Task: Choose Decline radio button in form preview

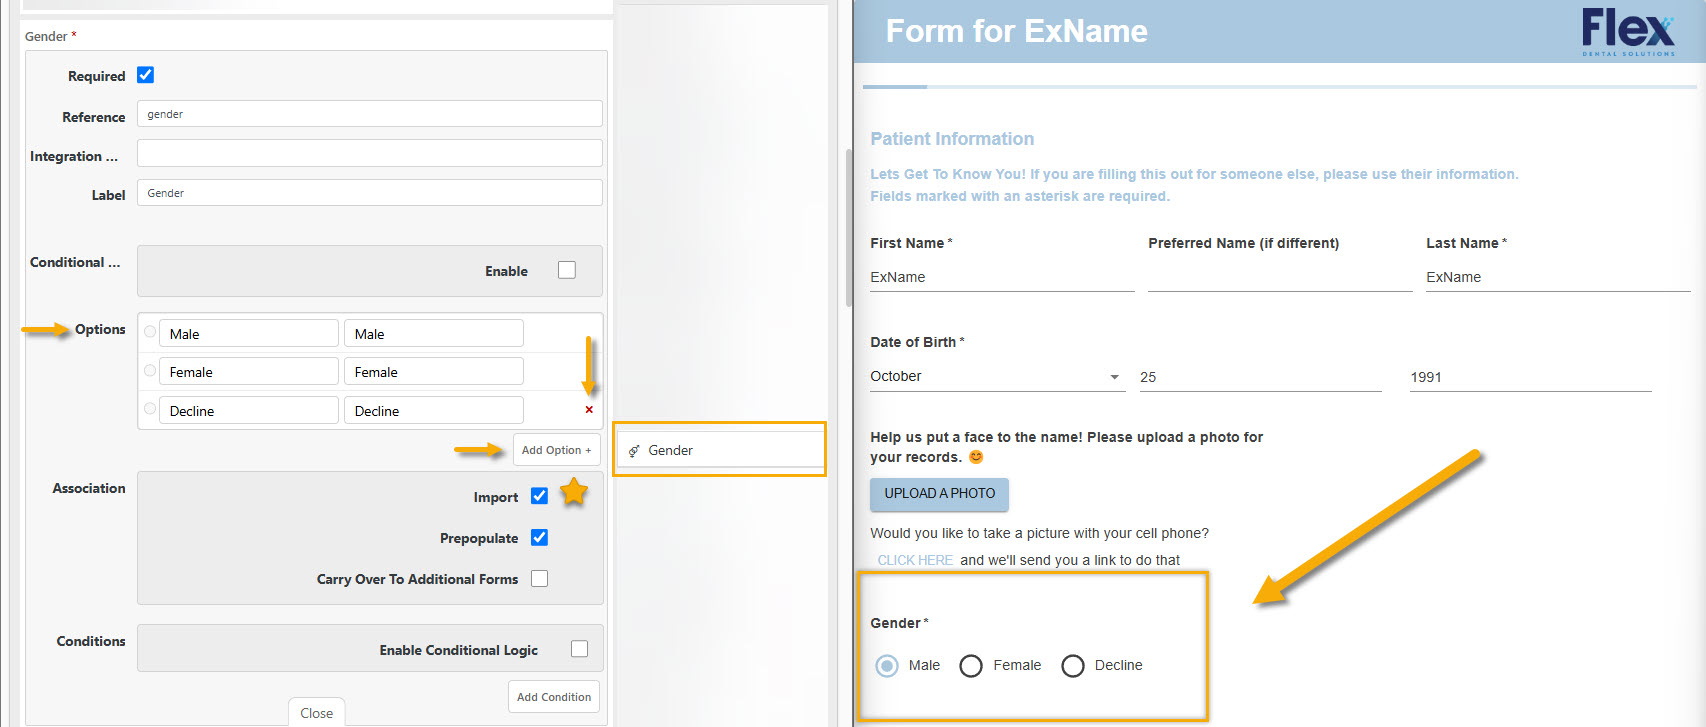Action: coord(1073,666)
